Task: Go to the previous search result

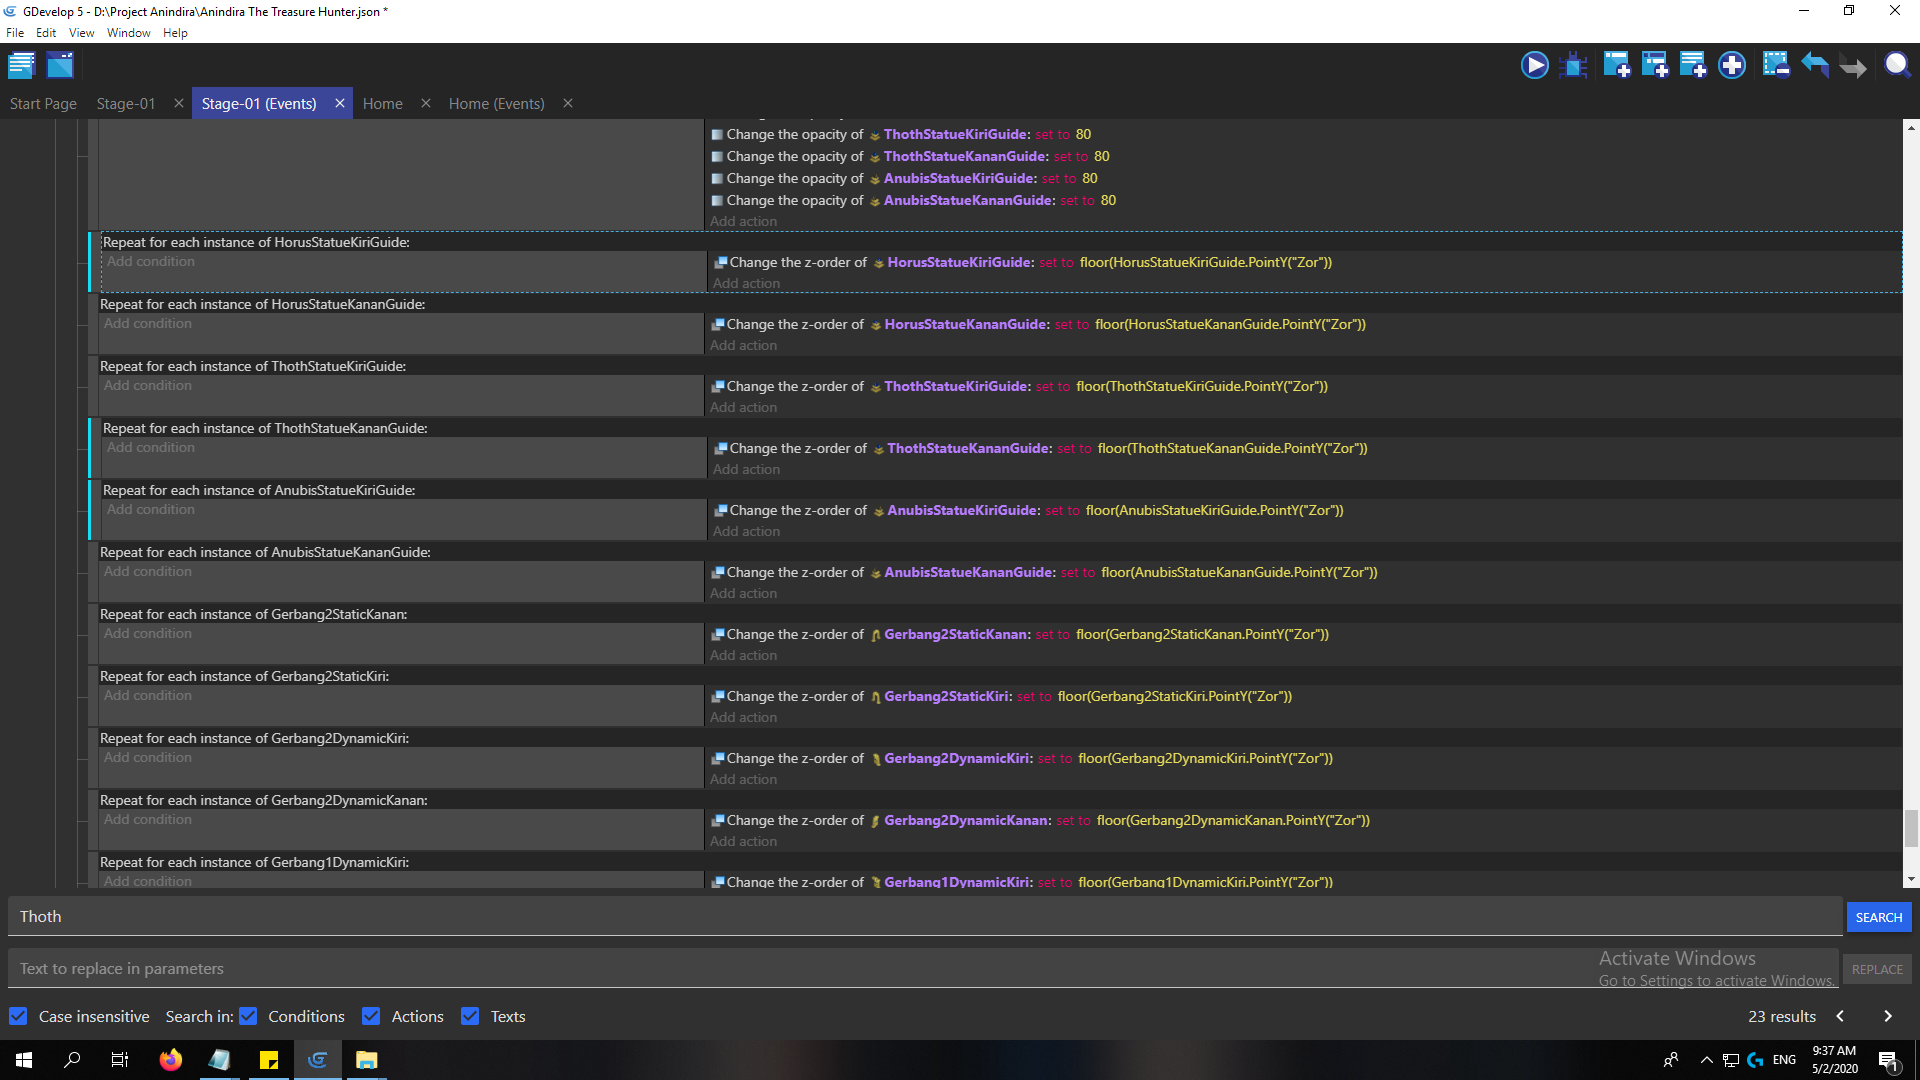Action: point(1840,1016)
